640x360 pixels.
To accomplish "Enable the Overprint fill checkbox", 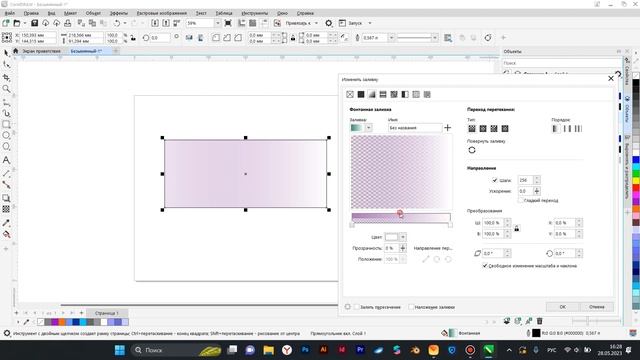I will click(x=411, y=307).
